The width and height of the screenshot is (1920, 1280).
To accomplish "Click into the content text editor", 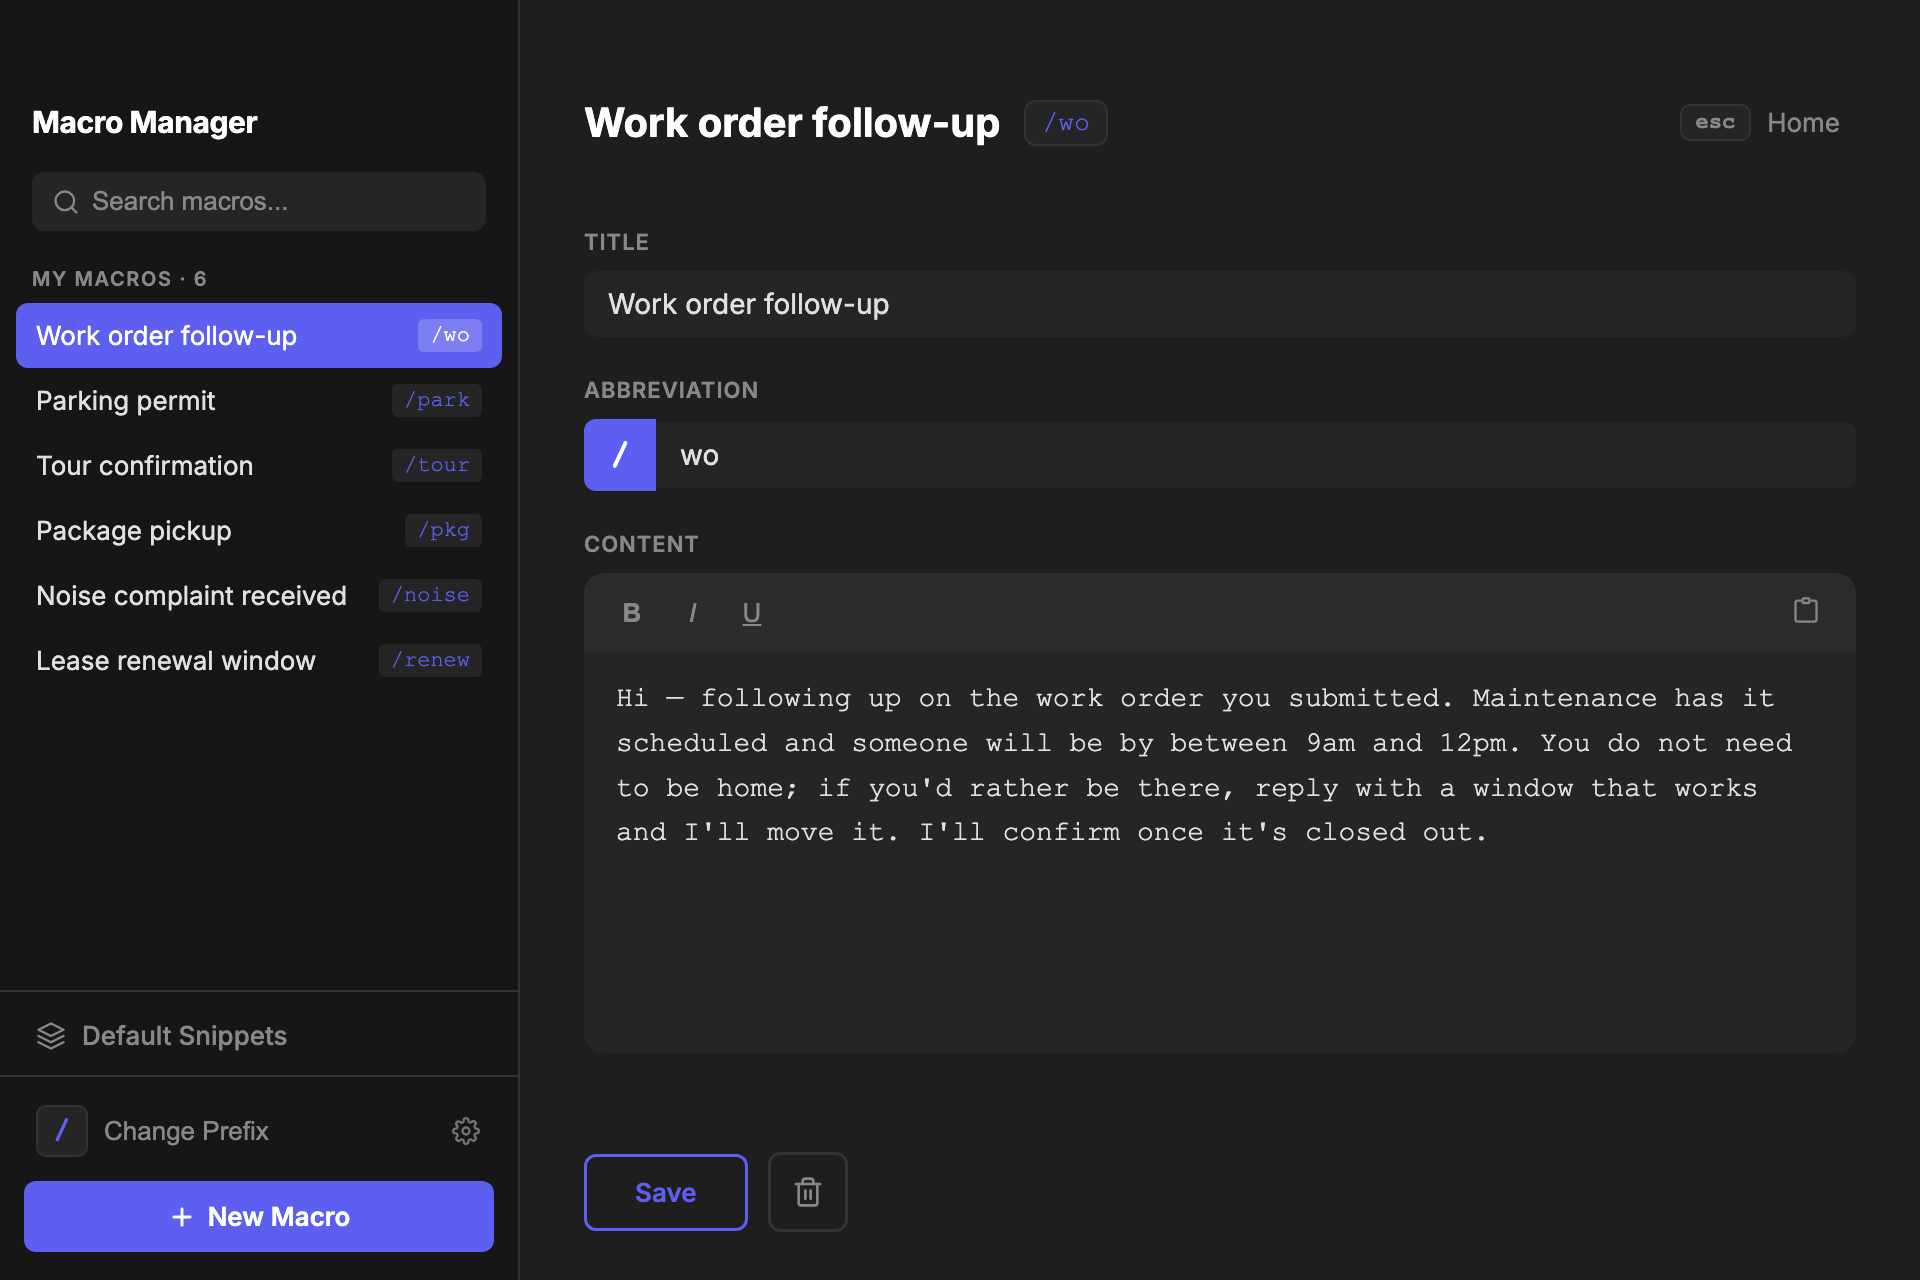I will click(1220, 852).
